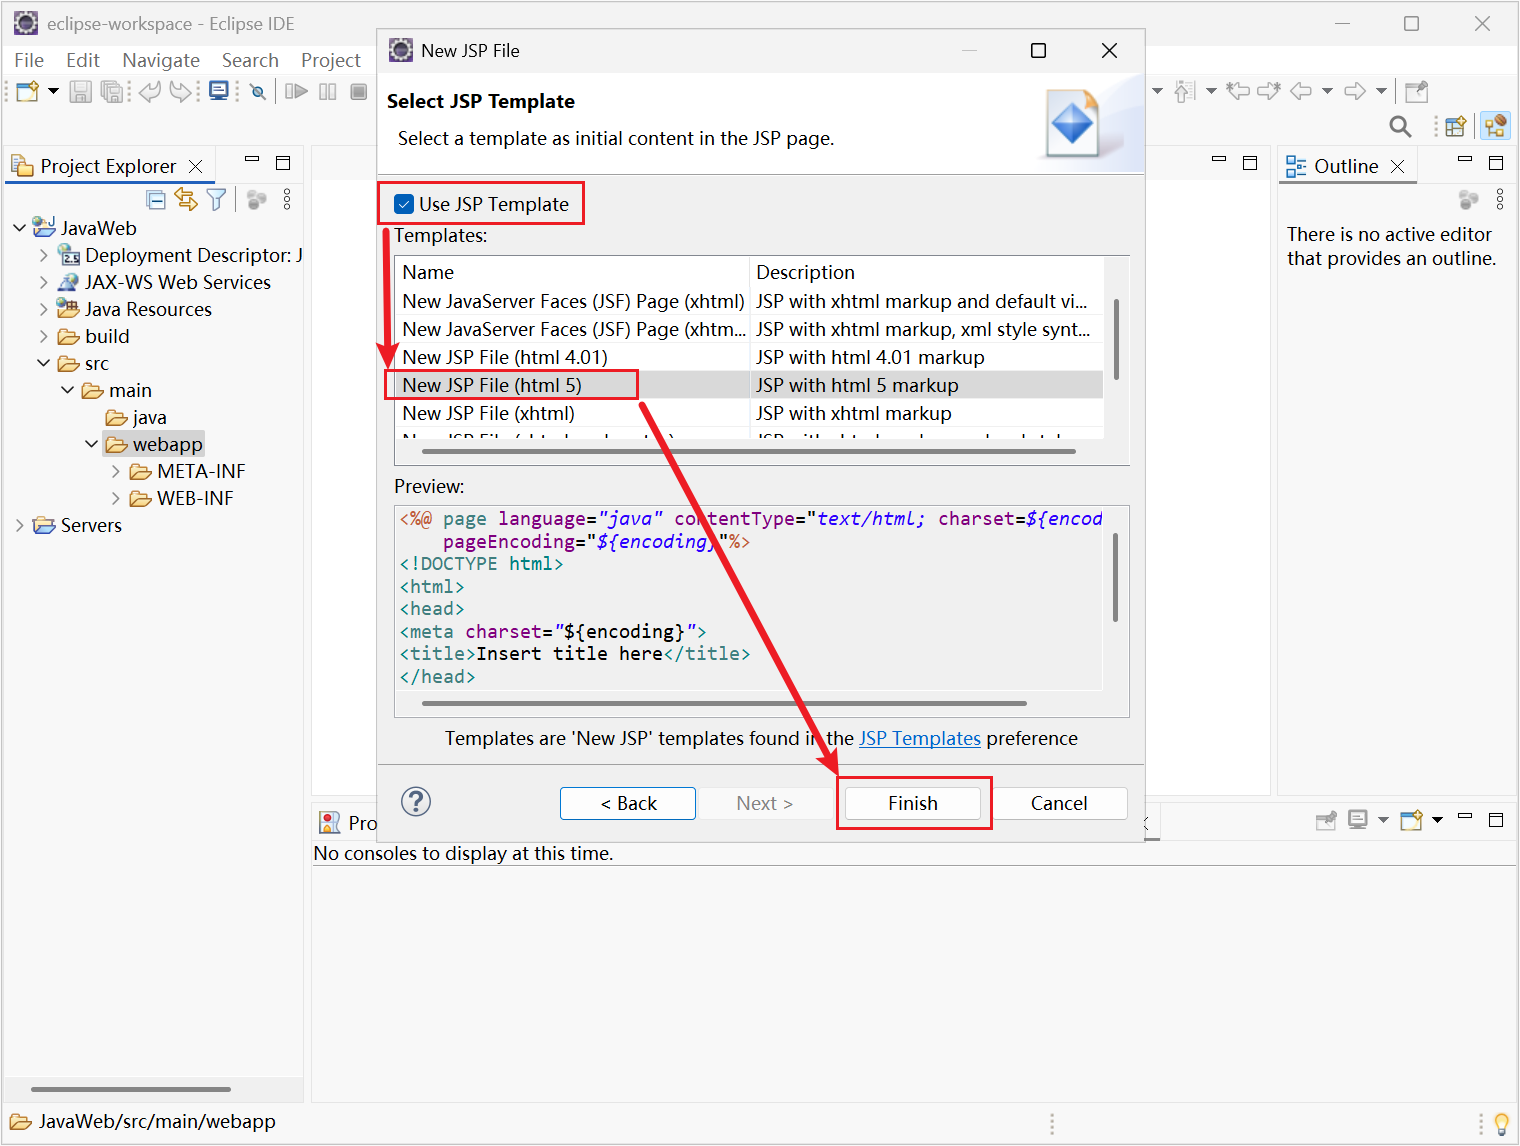Click the Resume debug icon
The width and height of the screenshot is (1520, 1146).
click(296, 92)
